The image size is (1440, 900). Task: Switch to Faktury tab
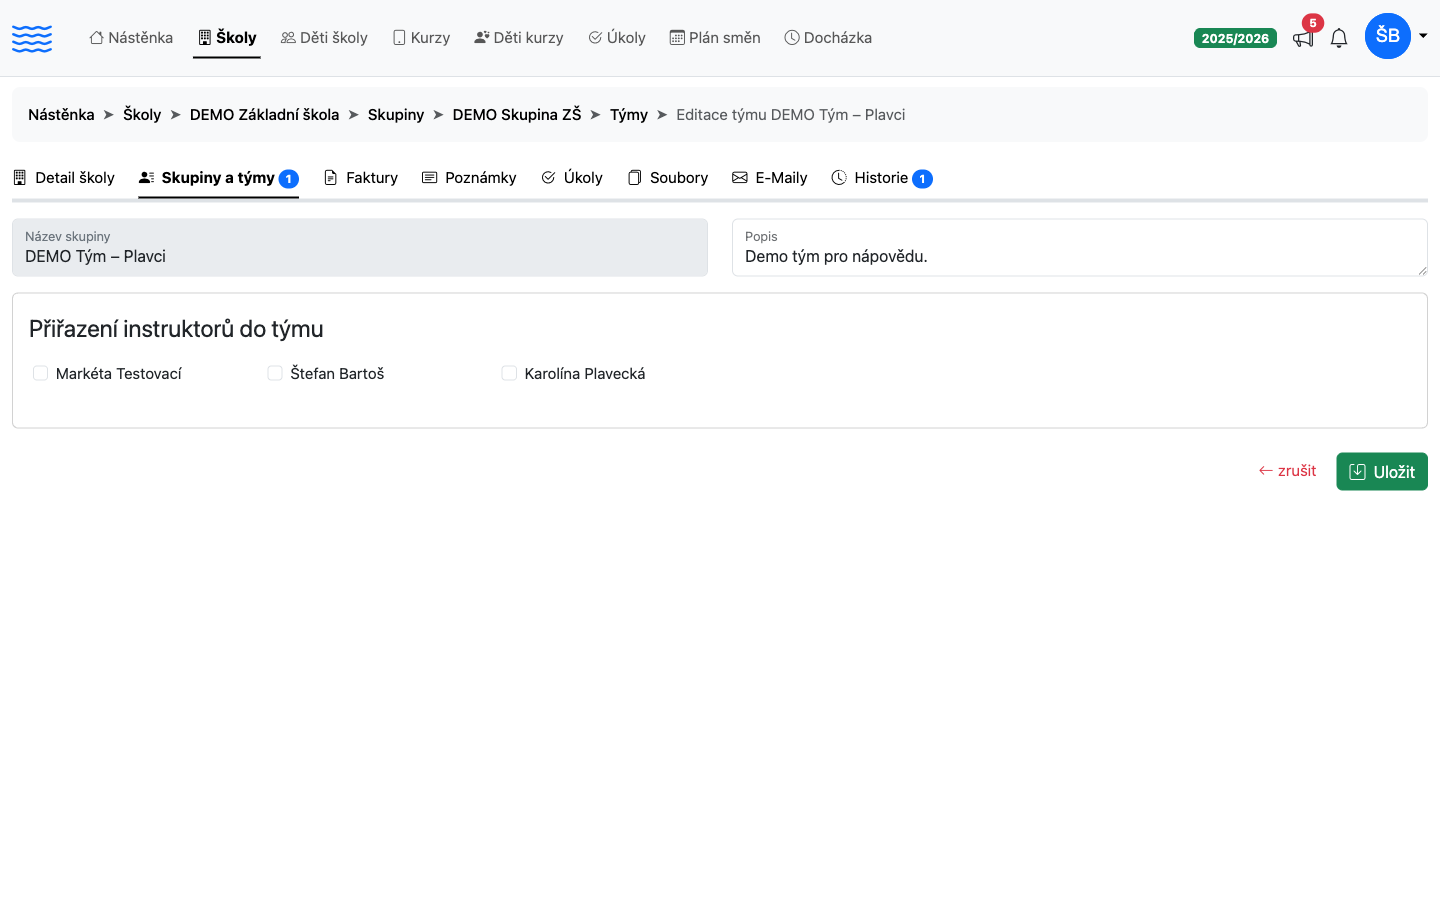(x=361, y=178)
